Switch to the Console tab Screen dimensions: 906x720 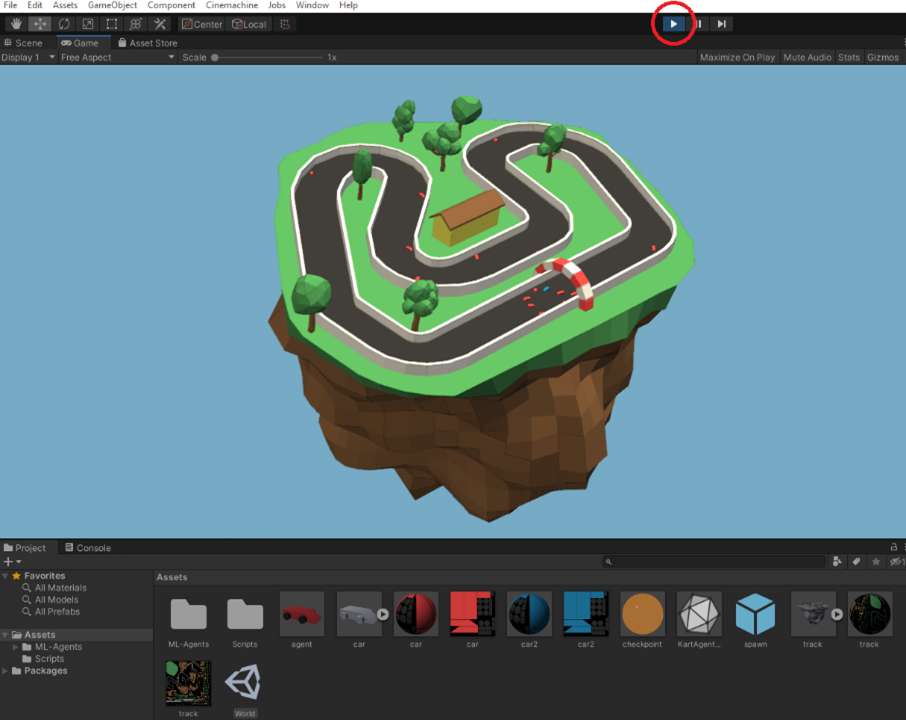click(88, 547)
